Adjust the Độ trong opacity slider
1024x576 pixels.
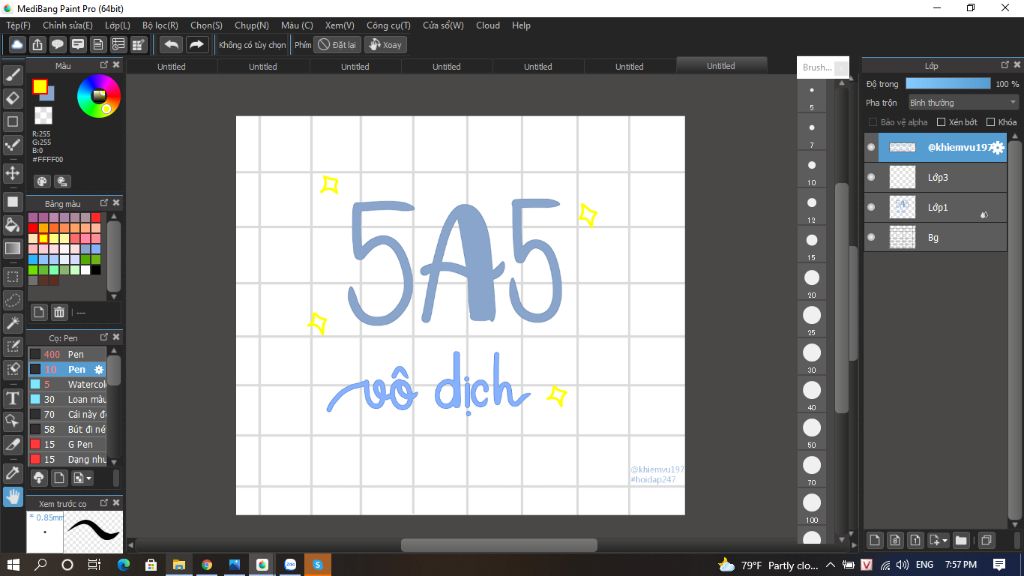(x=948, y=84)
